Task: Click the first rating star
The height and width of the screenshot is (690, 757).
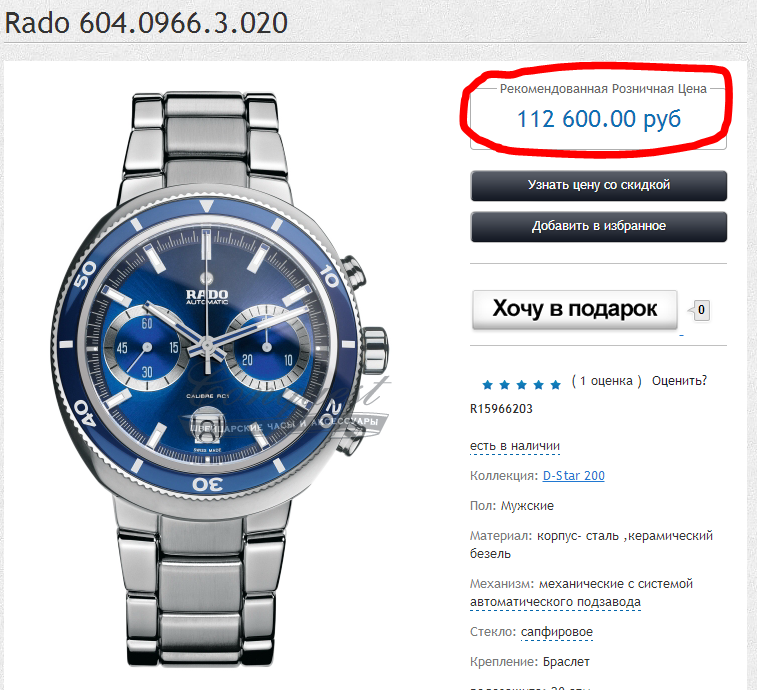Action: click(x=488, y=384)
